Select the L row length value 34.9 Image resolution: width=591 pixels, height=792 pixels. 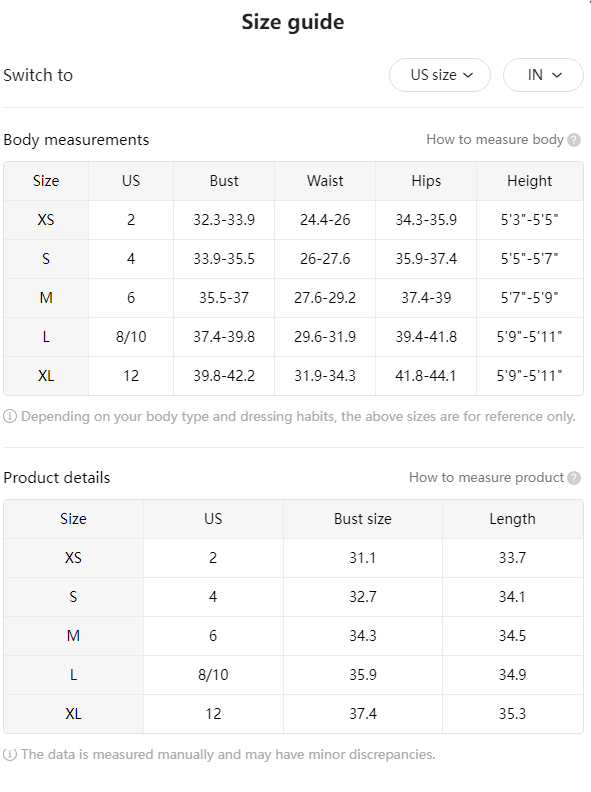(x=512, y=675)
